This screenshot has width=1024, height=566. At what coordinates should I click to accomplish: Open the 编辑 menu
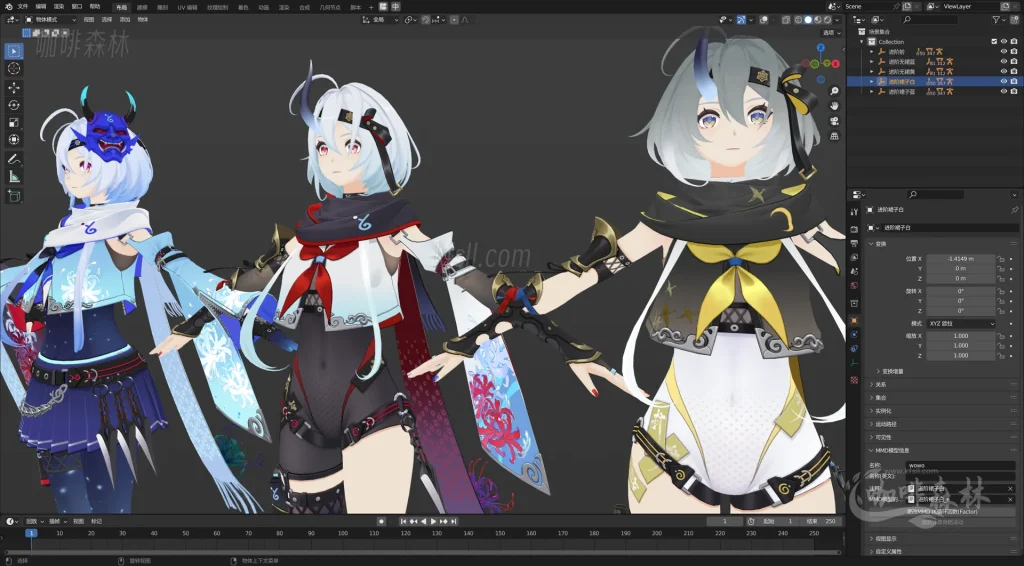point(41,7)
